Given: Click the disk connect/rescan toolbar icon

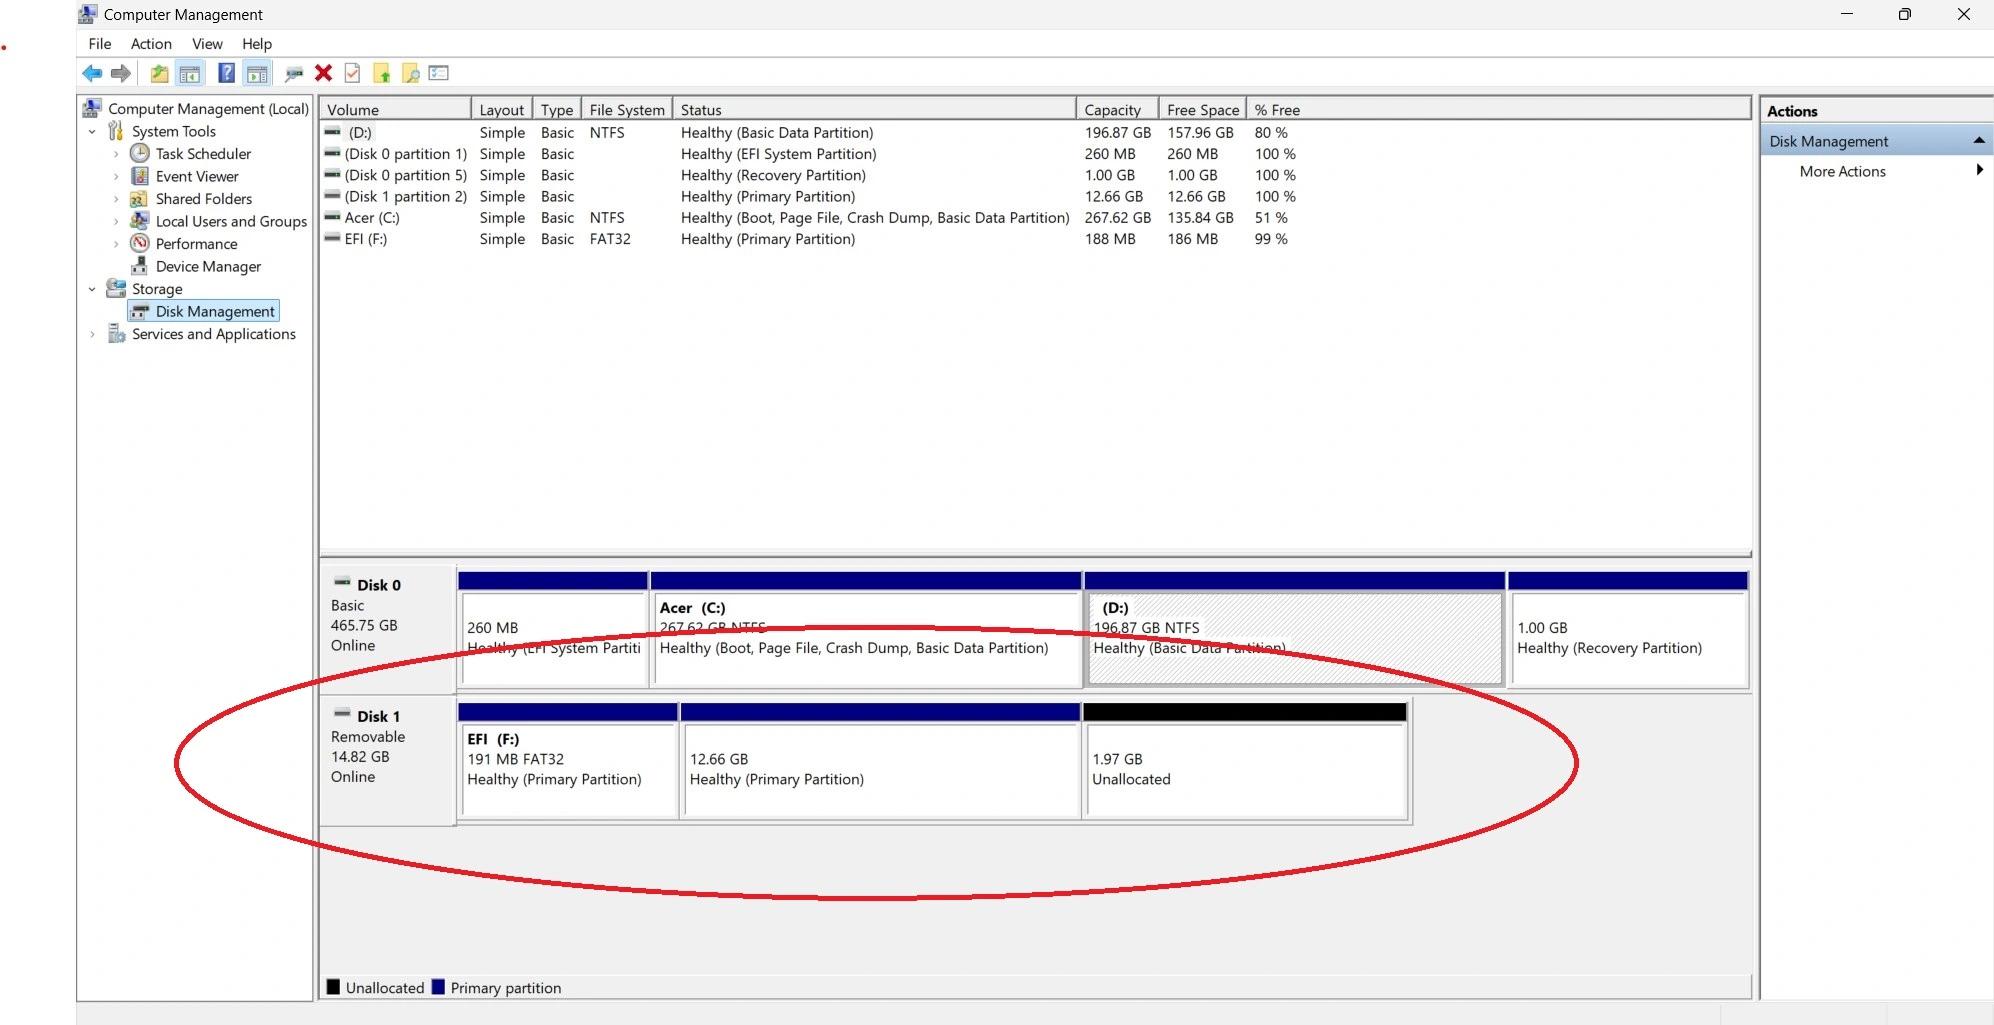Looking at the screenshot, I should click(x=293, y=73).
